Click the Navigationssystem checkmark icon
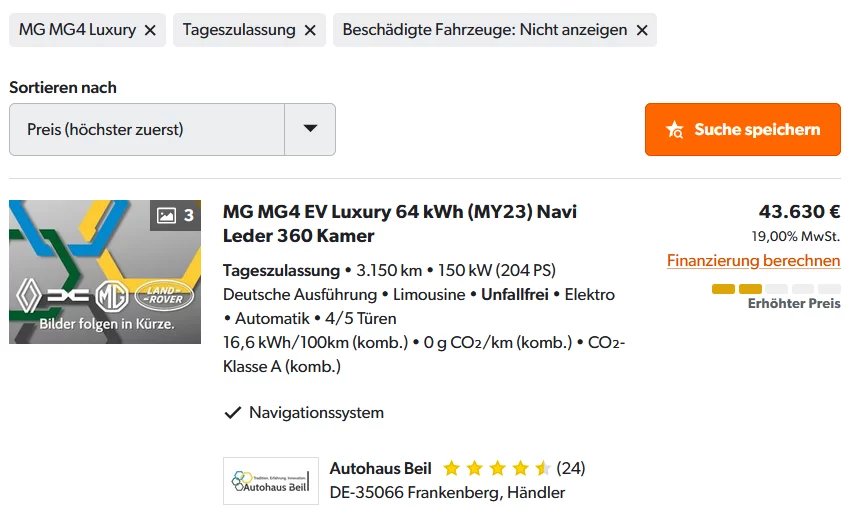 pos(233,413)
